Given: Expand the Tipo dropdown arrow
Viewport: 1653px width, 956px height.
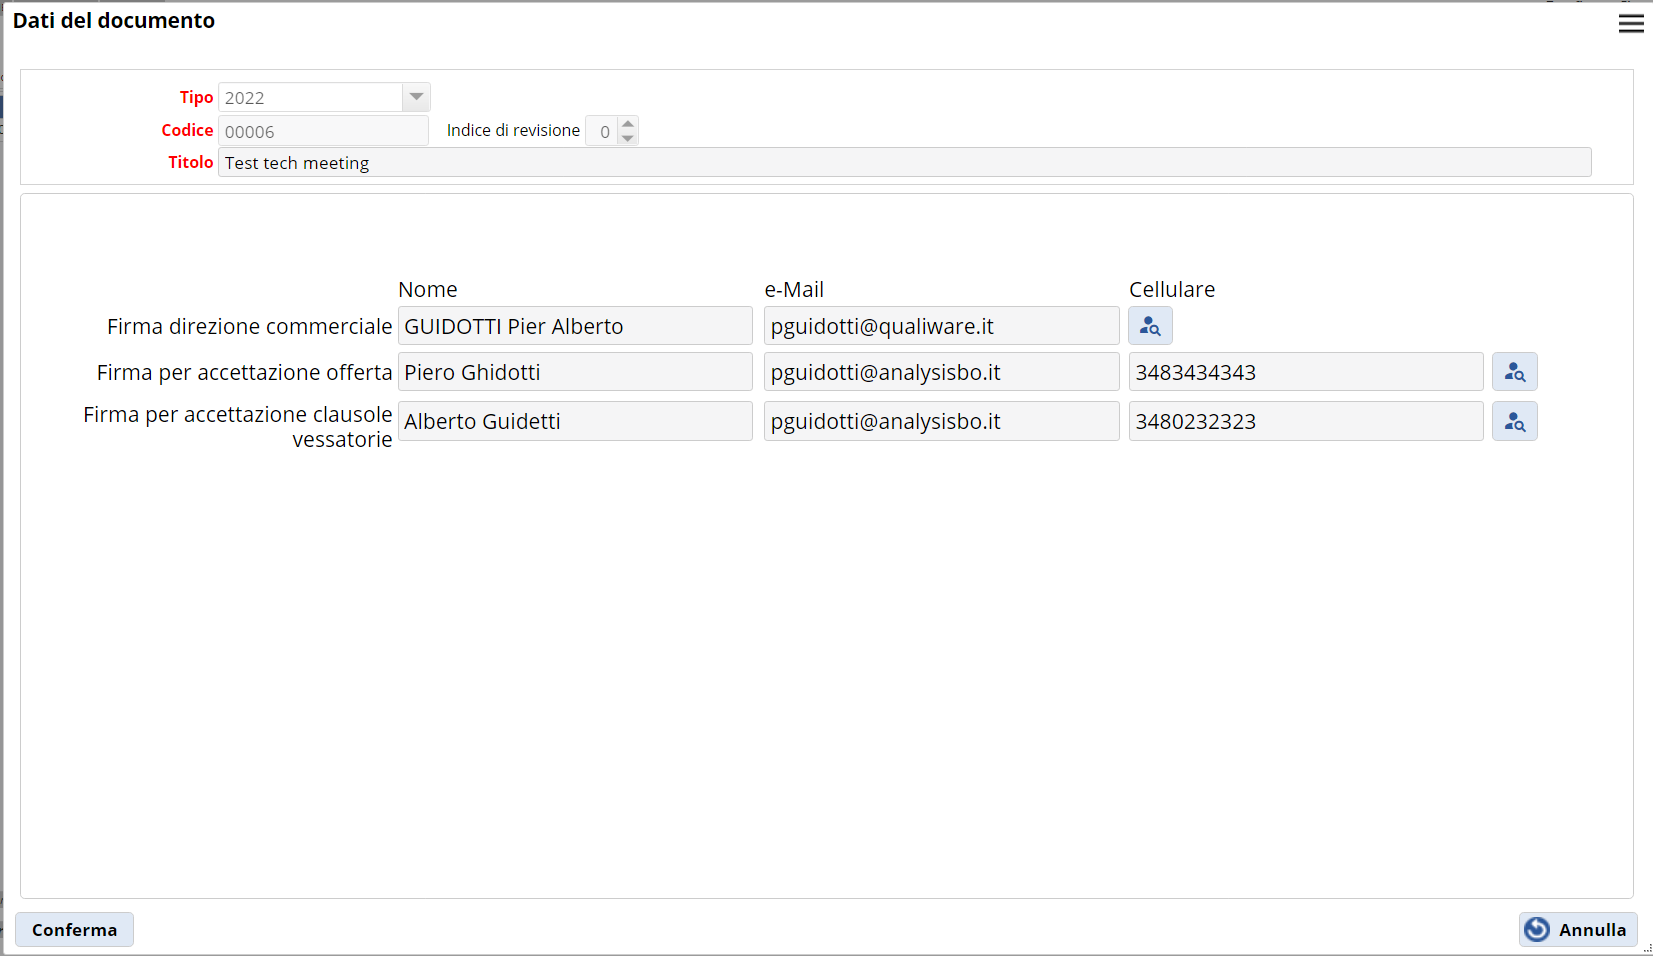Looking at the screenshot, I should [x=416, y=97].
